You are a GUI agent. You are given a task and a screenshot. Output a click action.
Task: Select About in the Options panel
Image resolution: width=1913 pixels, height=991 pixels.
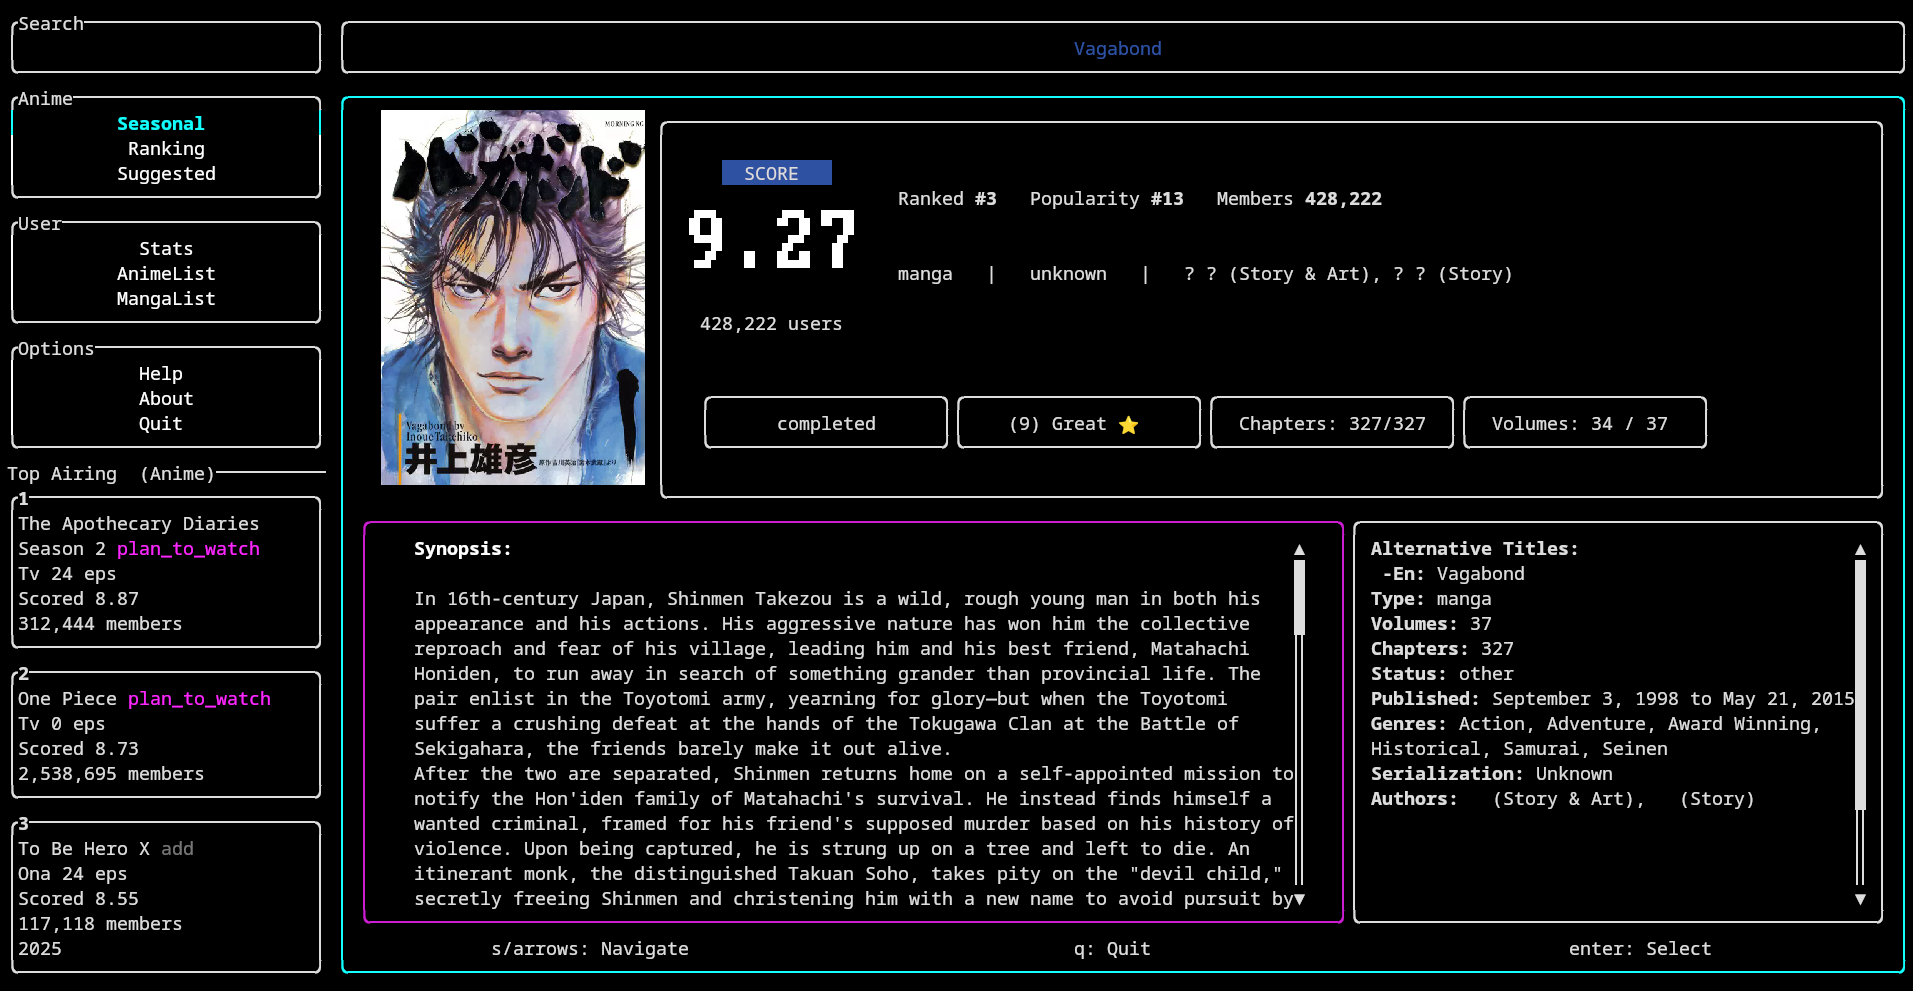(166, 399)
